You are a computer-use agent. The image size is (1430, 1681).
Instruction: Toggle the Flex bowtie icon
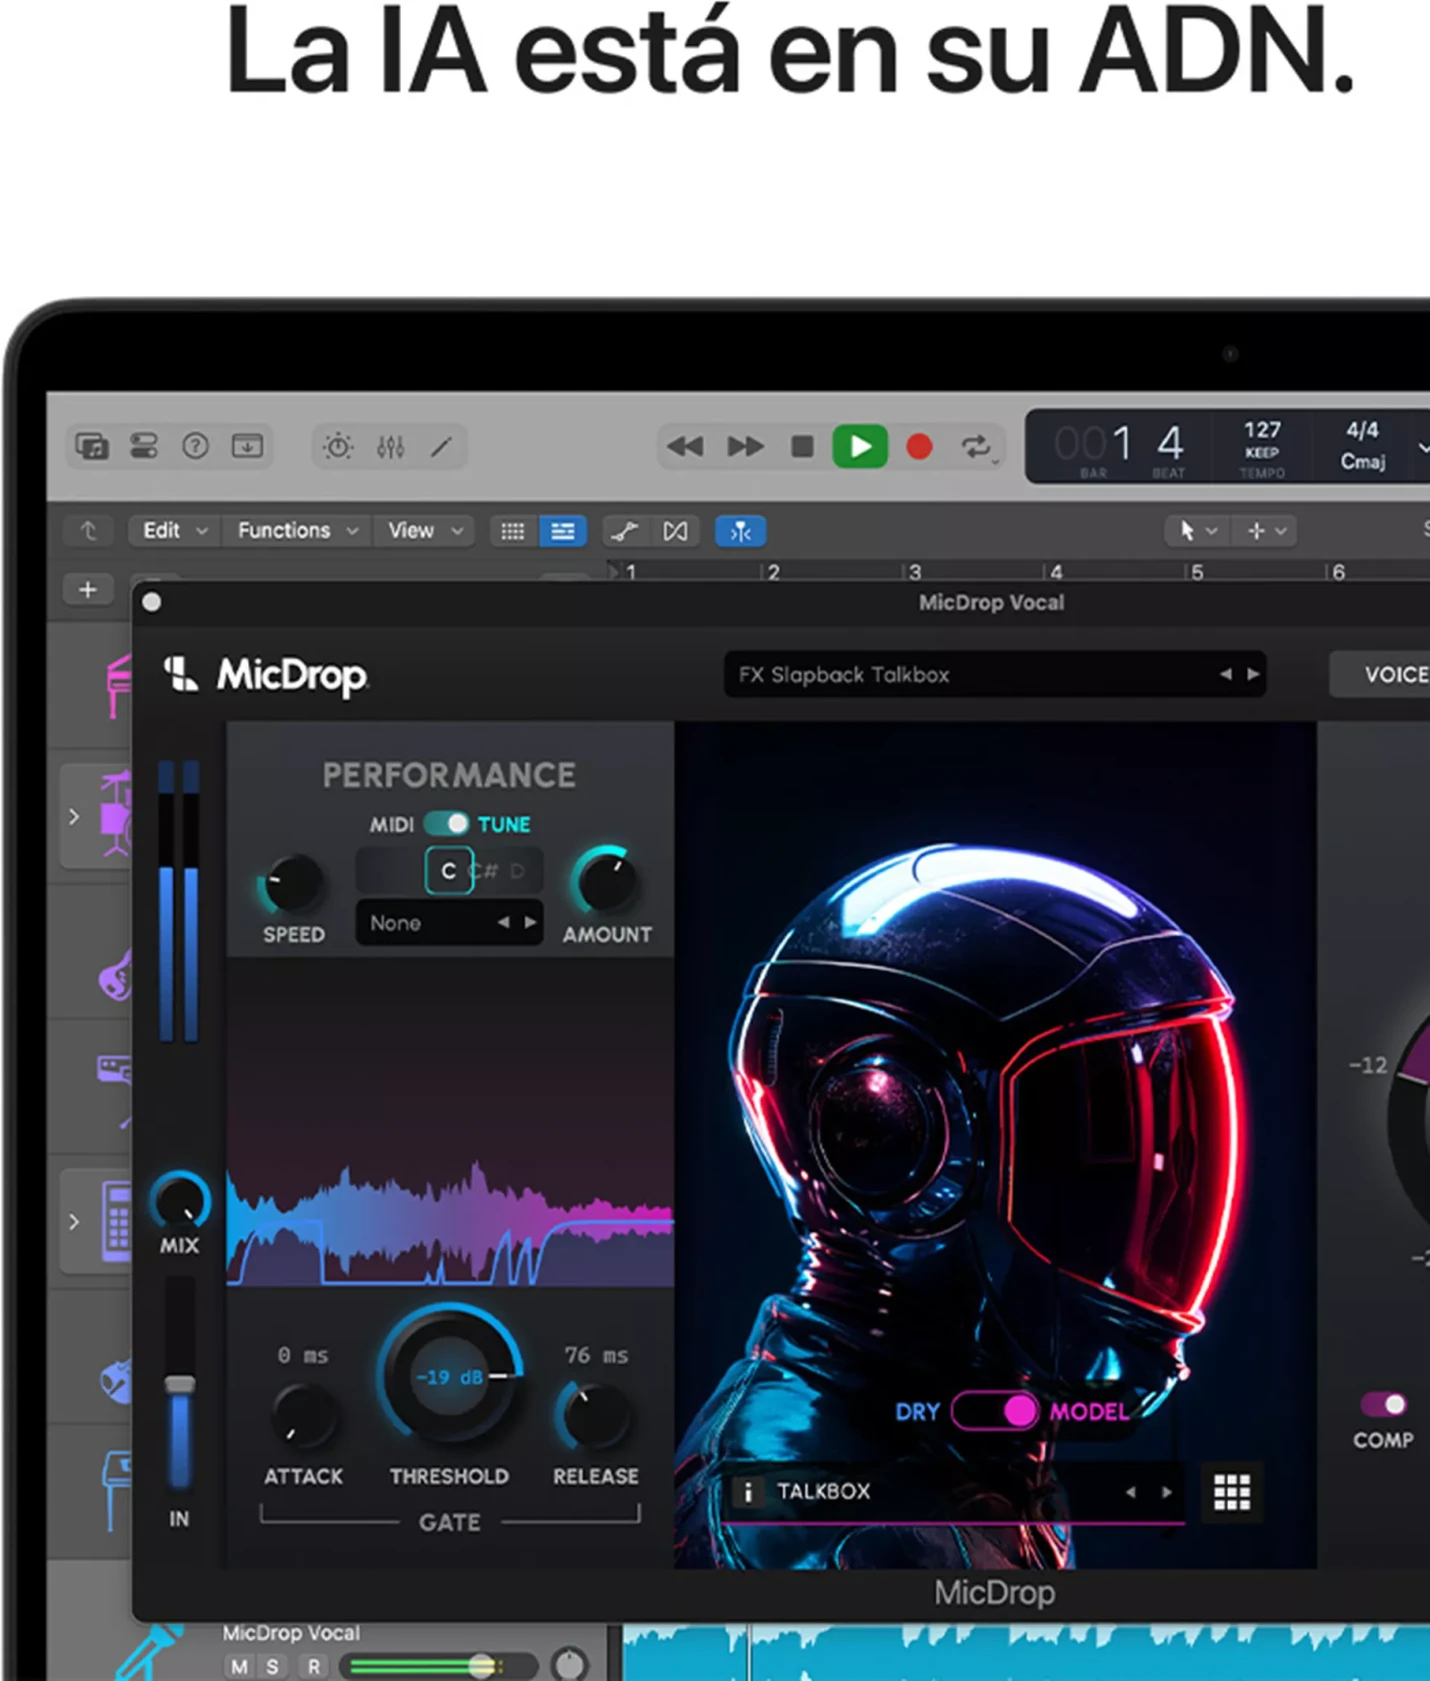(676, 531)
